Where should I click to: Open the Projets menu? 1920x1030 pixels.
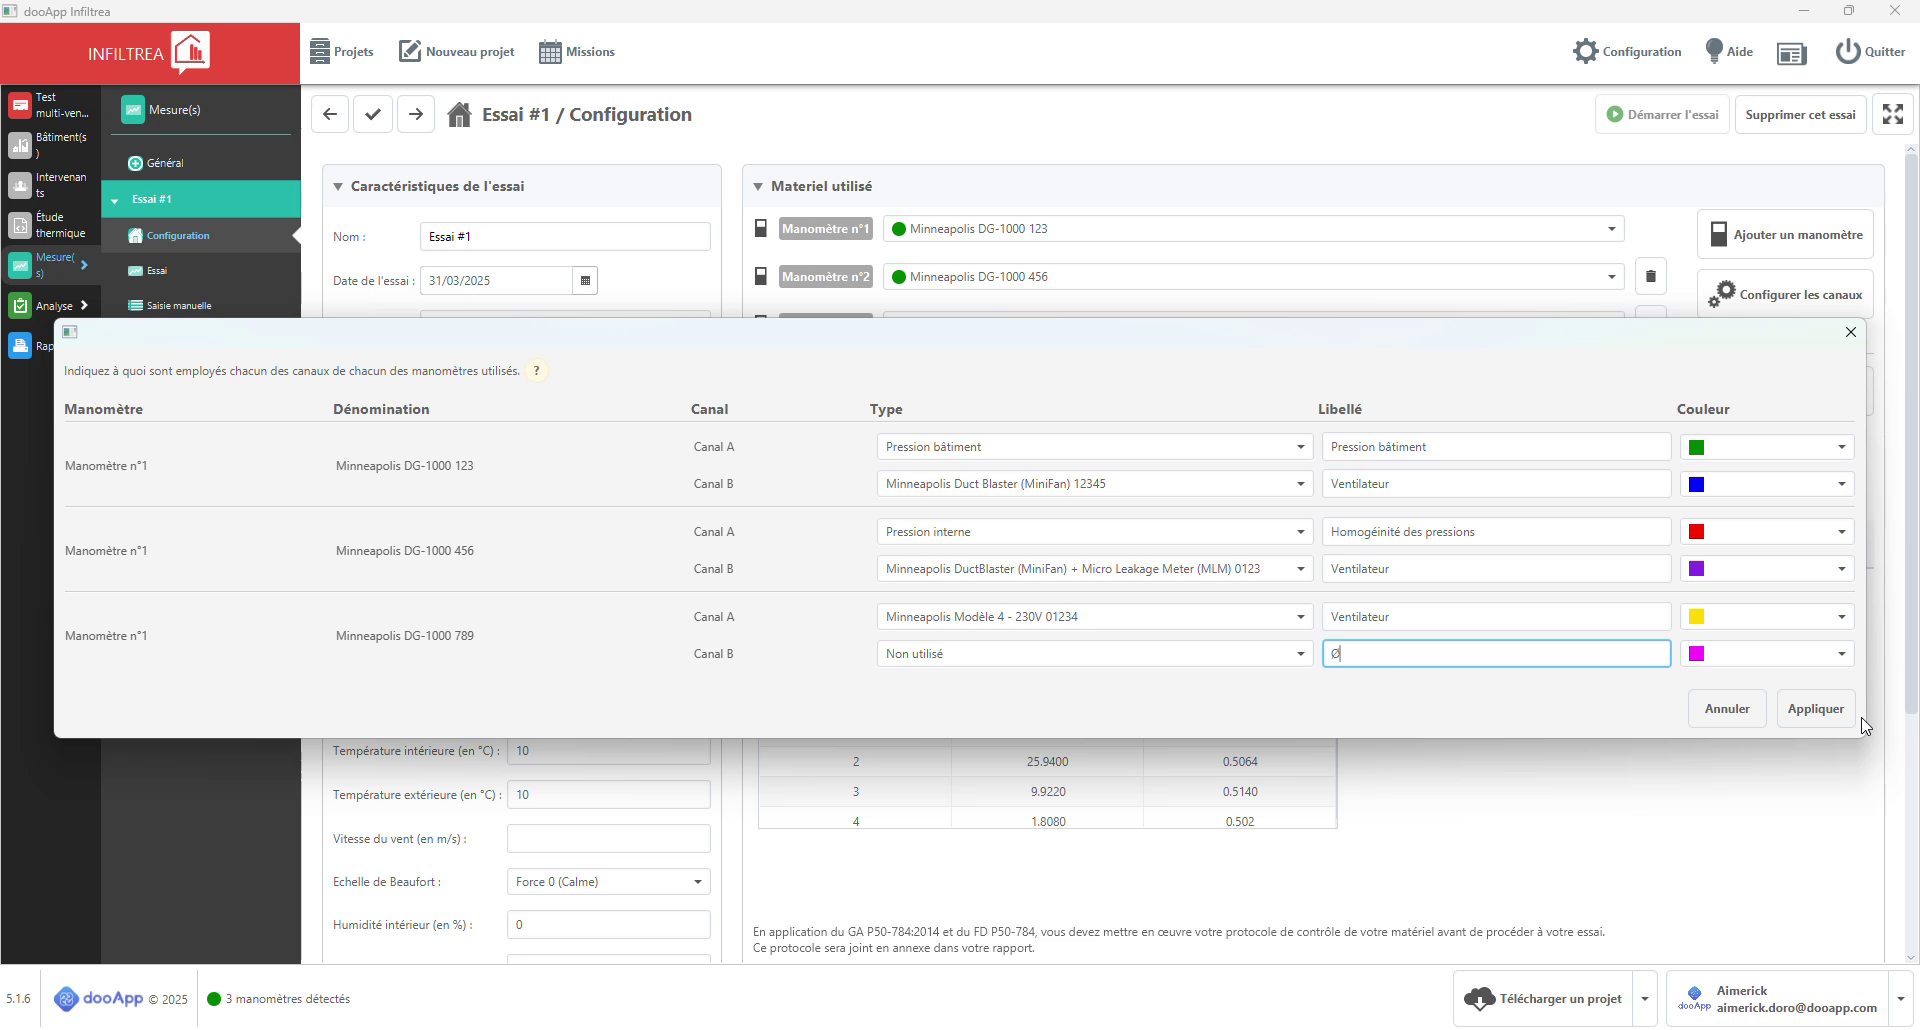342,52
